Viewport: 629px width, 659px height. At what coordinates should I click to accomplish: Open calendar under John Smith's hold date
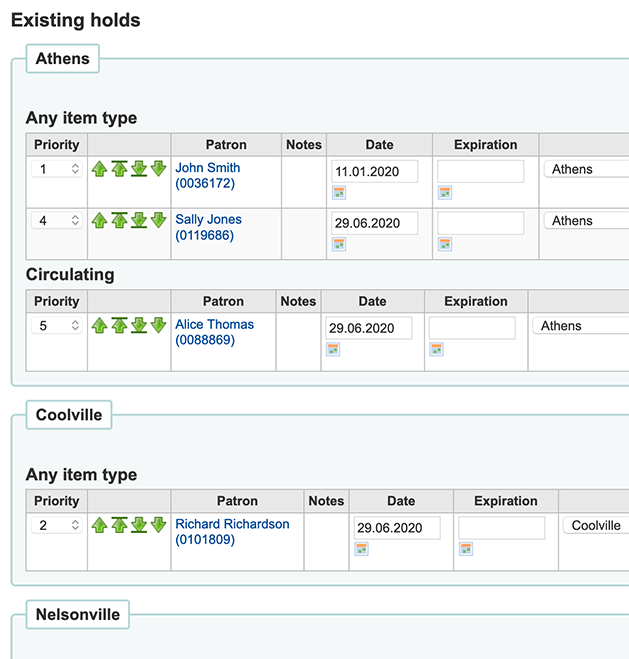(339, 192)
